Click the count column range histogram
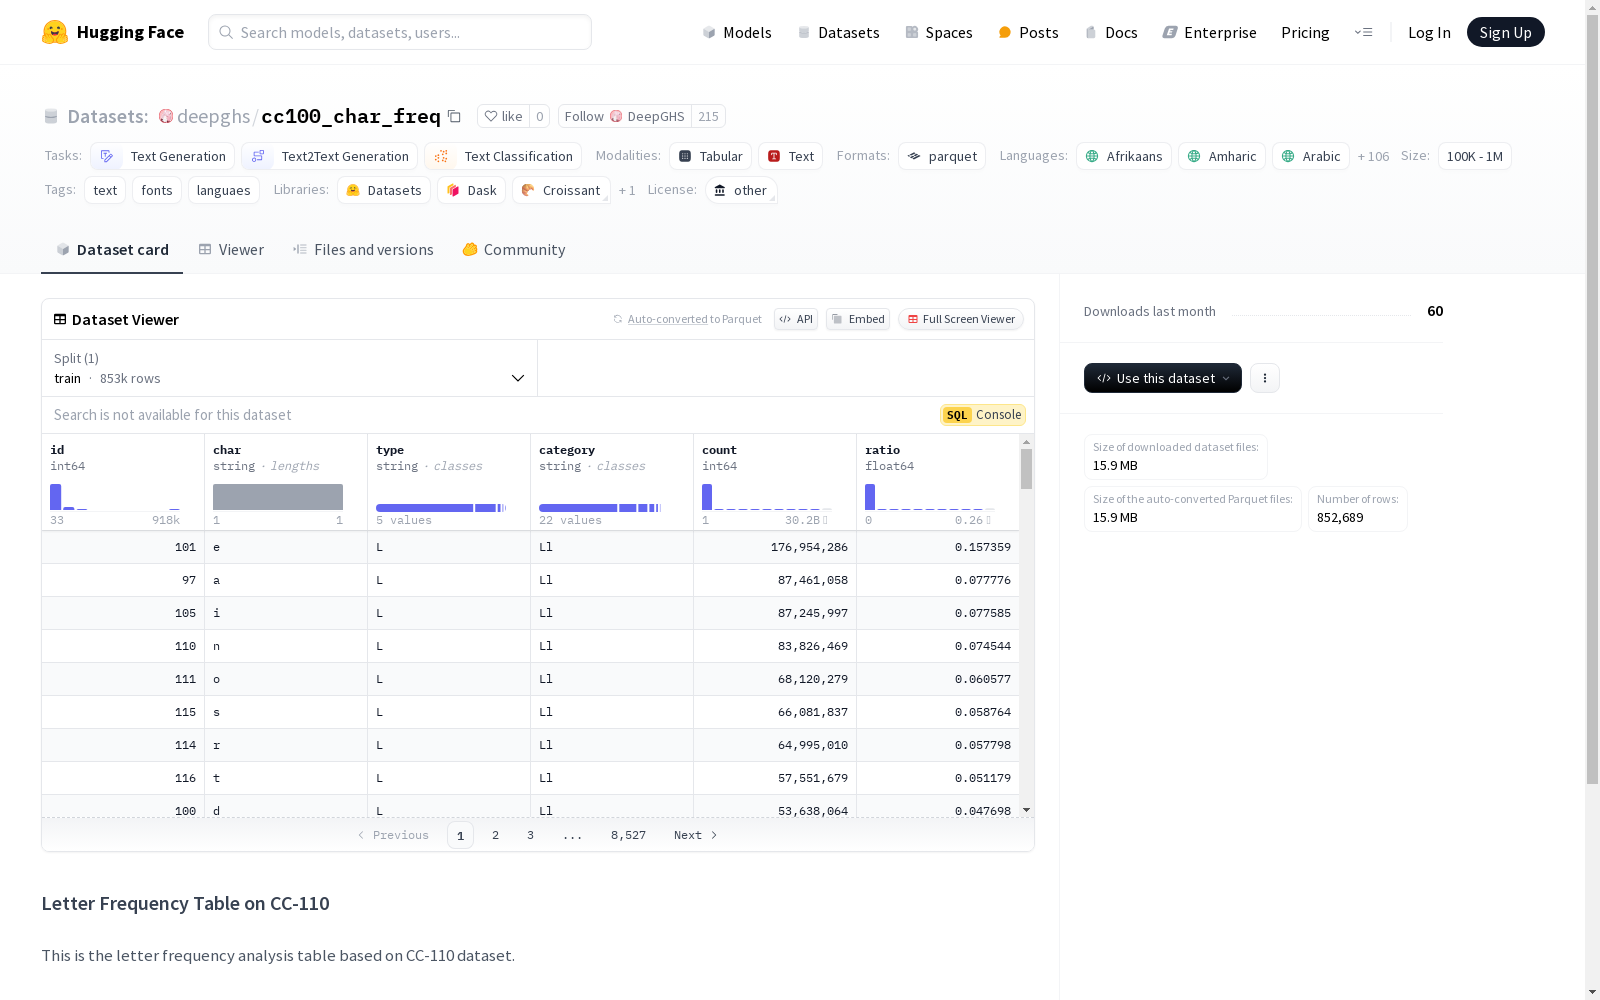This screenshot has height=1000, width=1600. 767,497
